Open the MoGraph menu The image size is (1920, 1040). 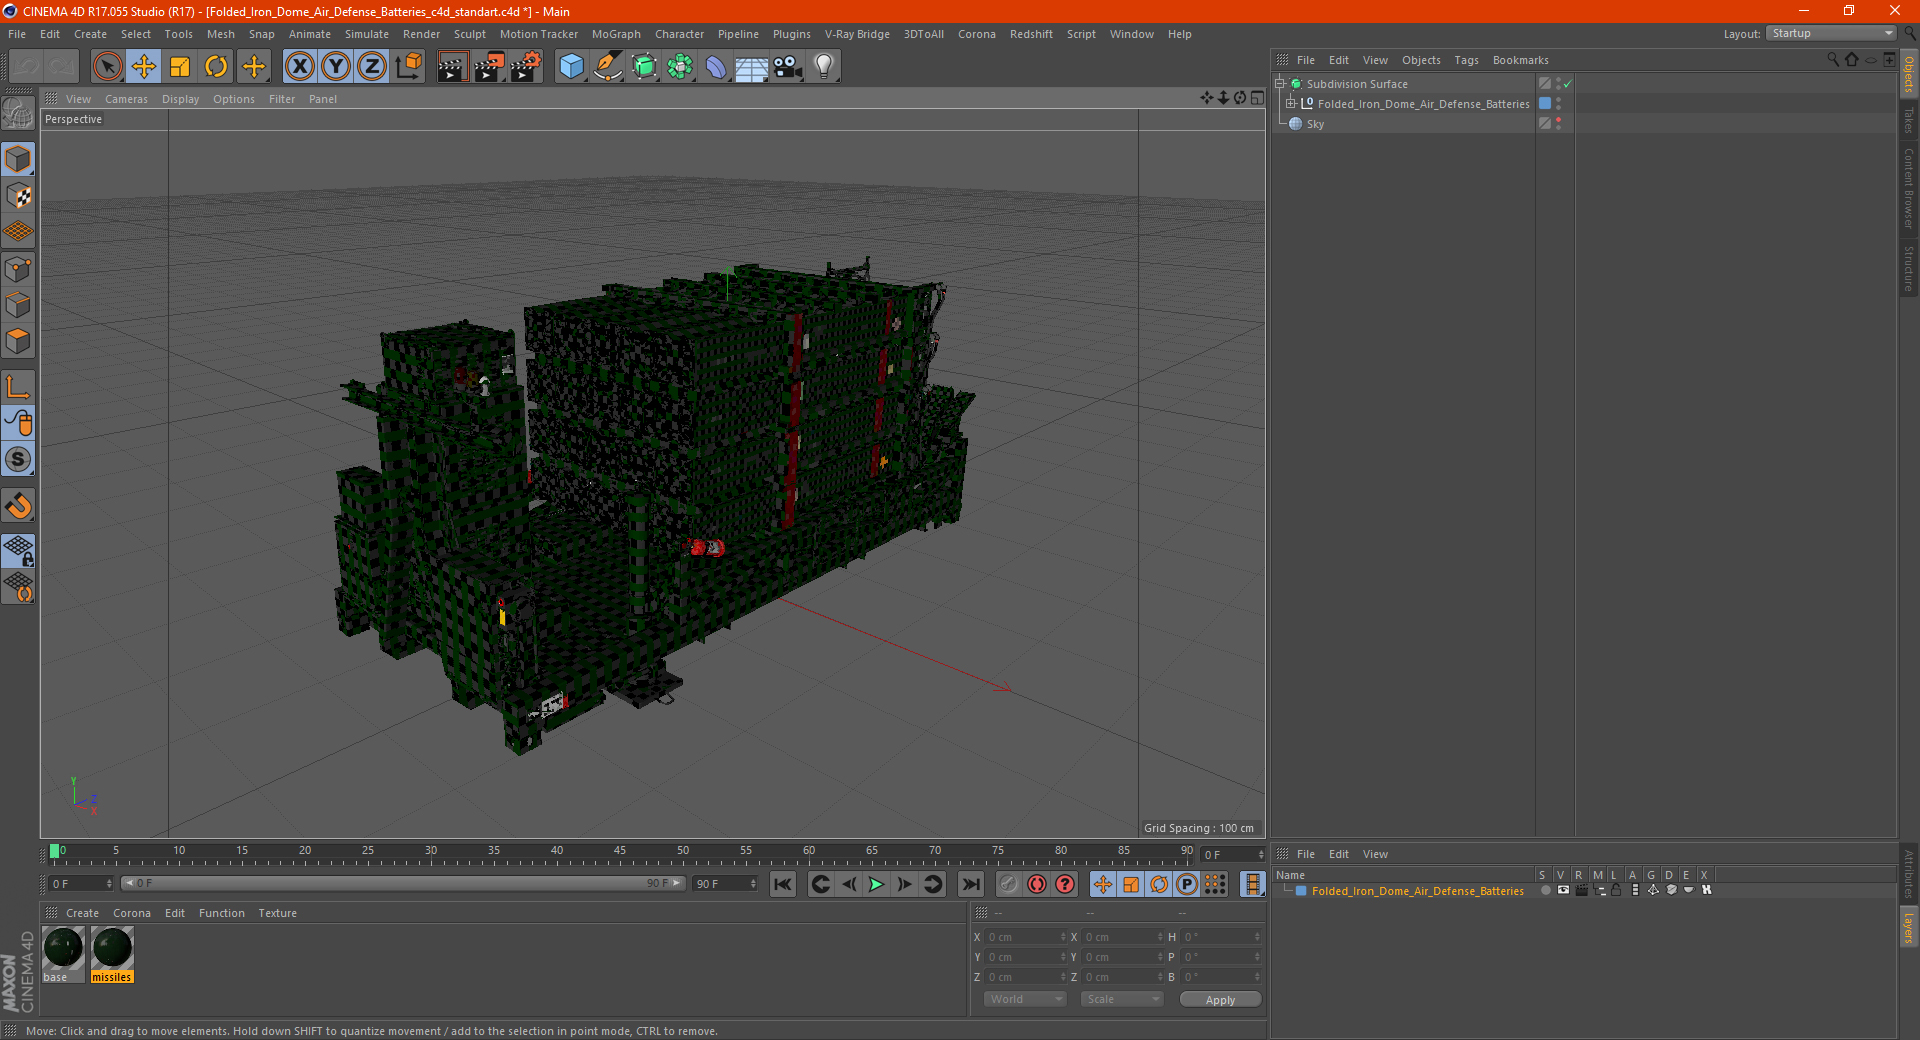616,34
